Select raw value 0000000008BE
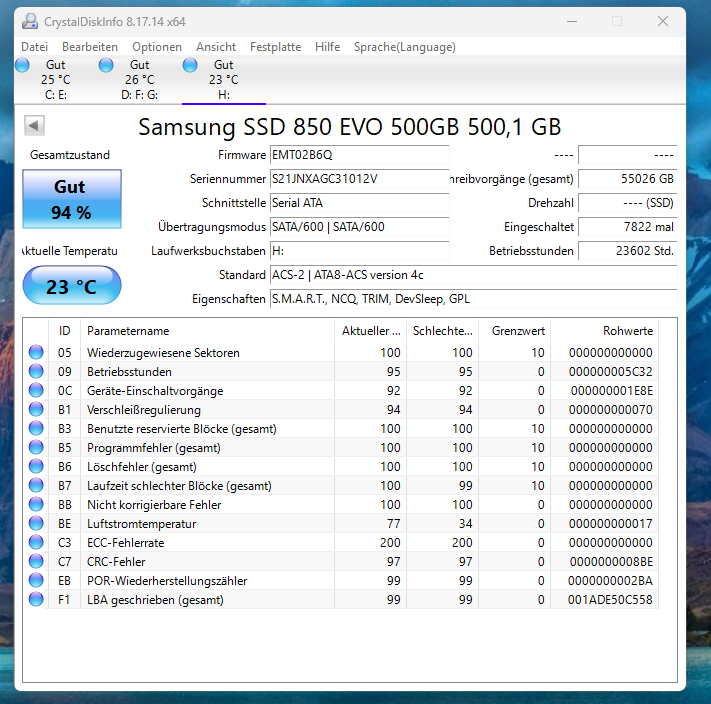711x704 pixels. [611, 562]
